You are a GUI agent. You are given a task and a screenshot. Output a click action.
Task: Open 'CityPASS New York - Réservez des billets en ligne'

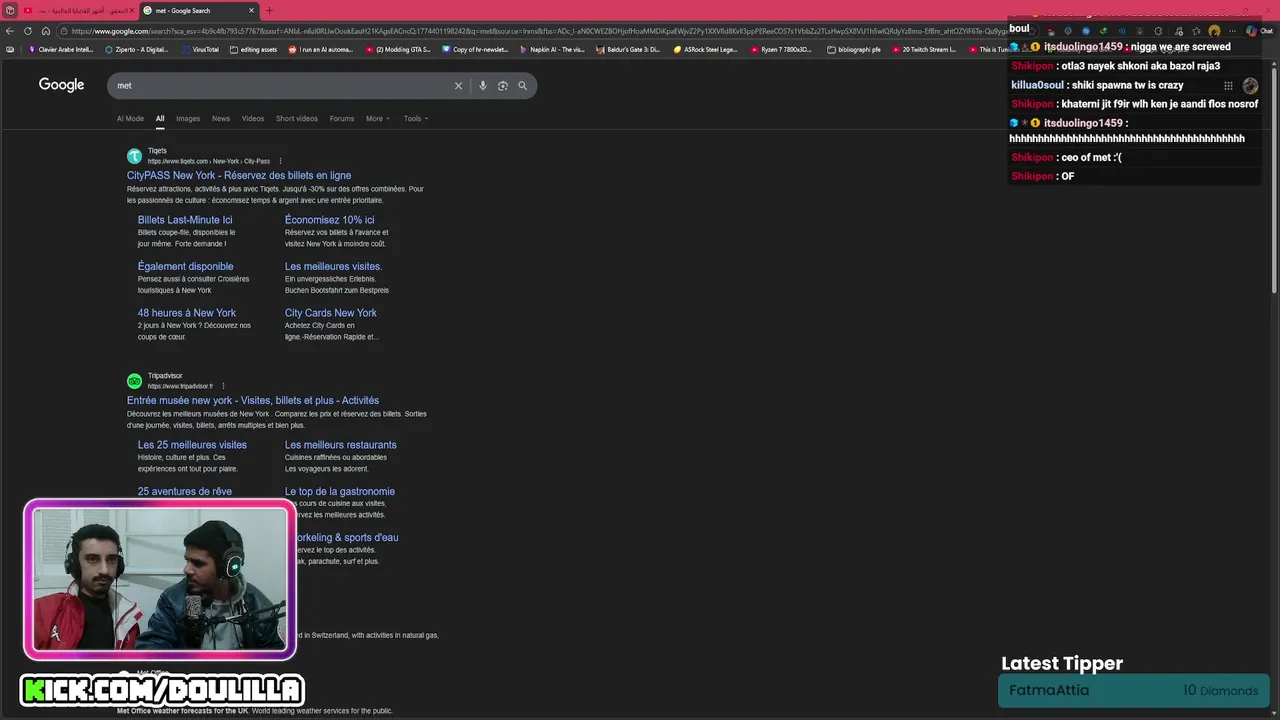click(x=239, y=176)
